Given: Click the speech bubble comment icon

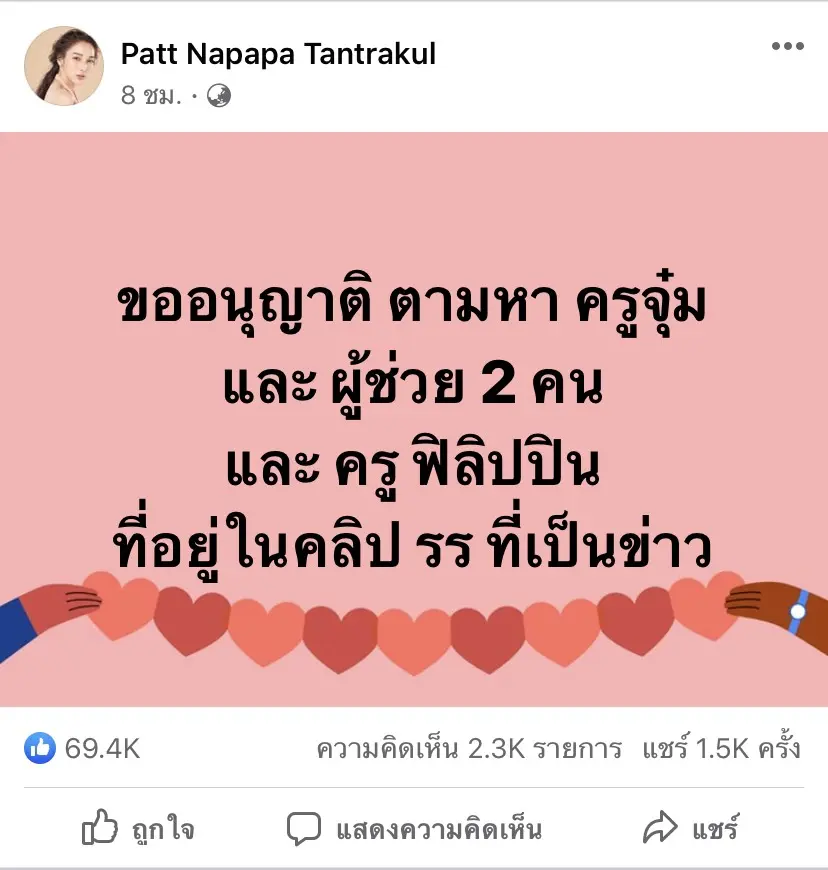Looking at the screenshot, I should pos(304,829).
